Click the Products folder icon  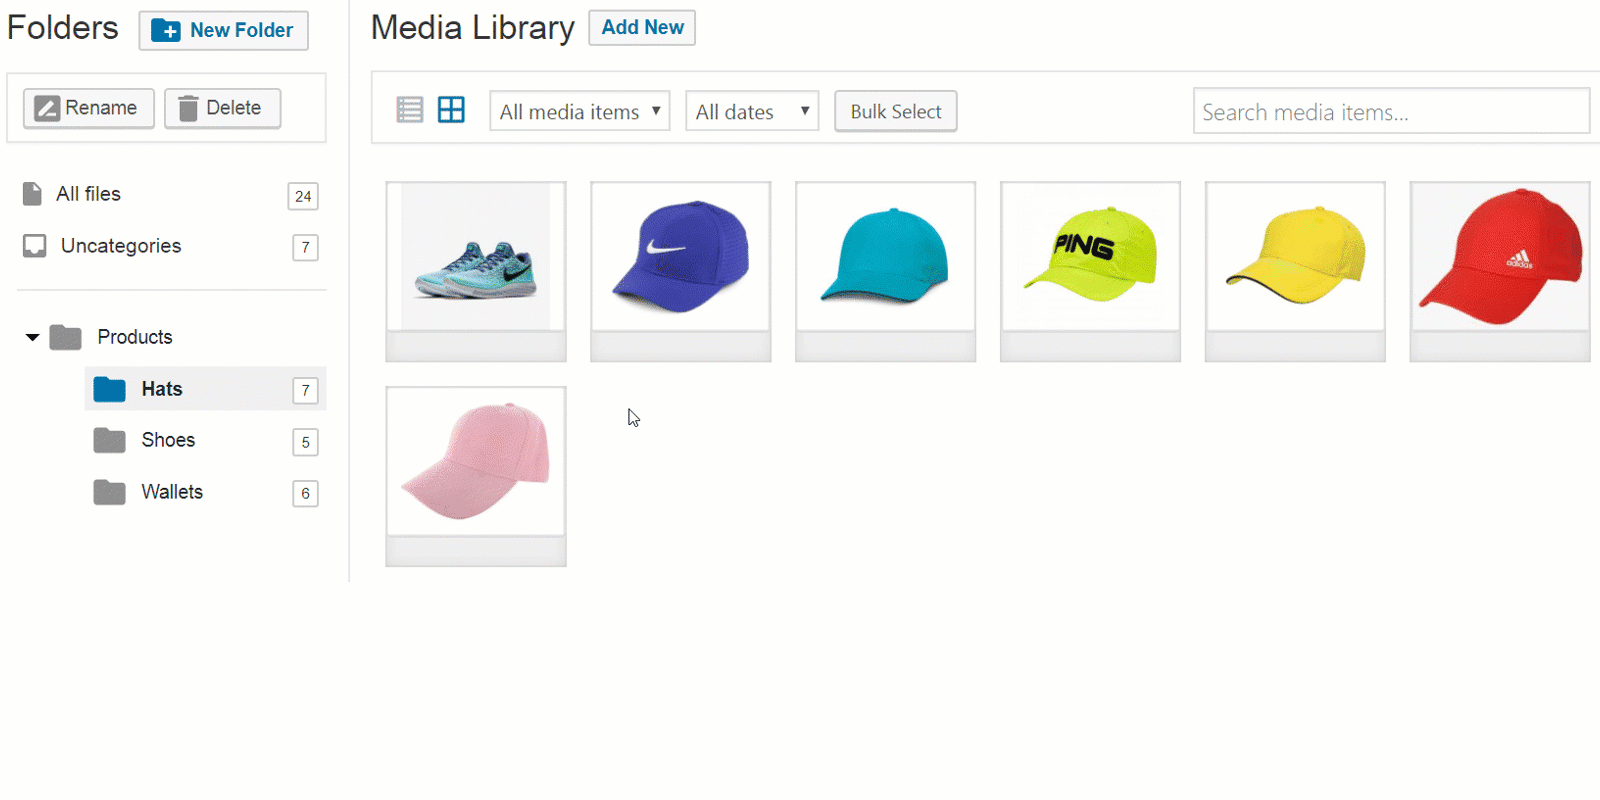(x=66, y=338)
